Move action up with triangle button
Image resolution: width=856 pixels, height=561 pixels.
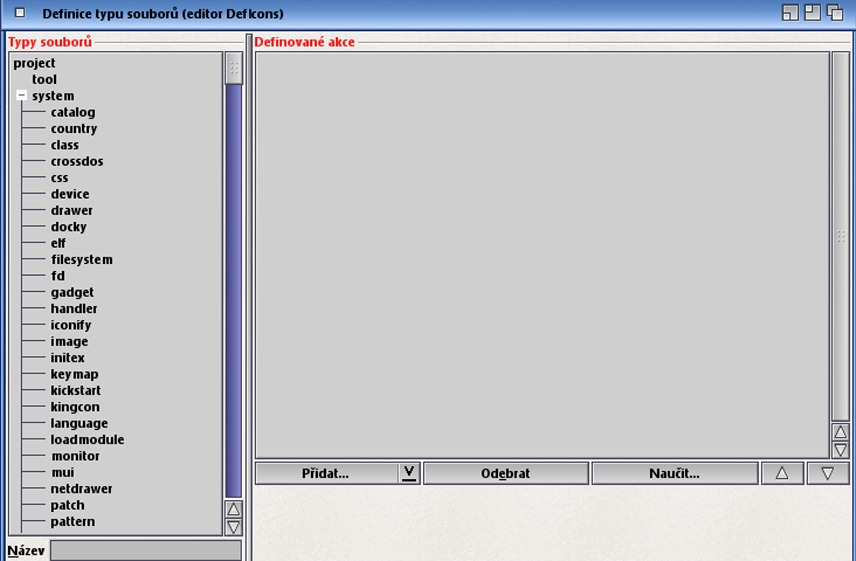tap(782, 473)
